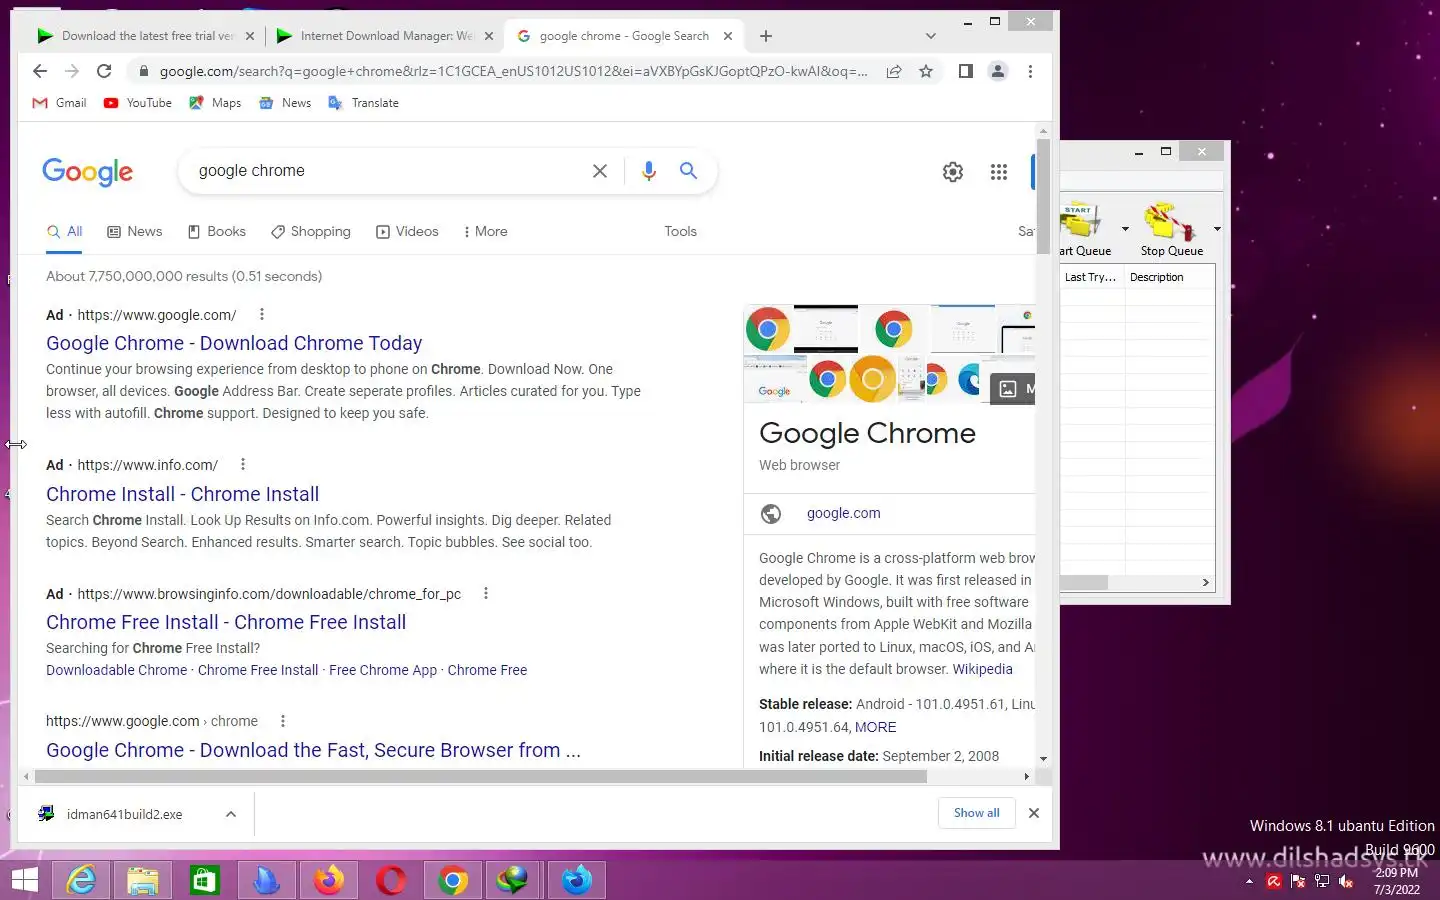Open the Google apps grid
Screen dimensions: 1440x900
click(999, 172)
